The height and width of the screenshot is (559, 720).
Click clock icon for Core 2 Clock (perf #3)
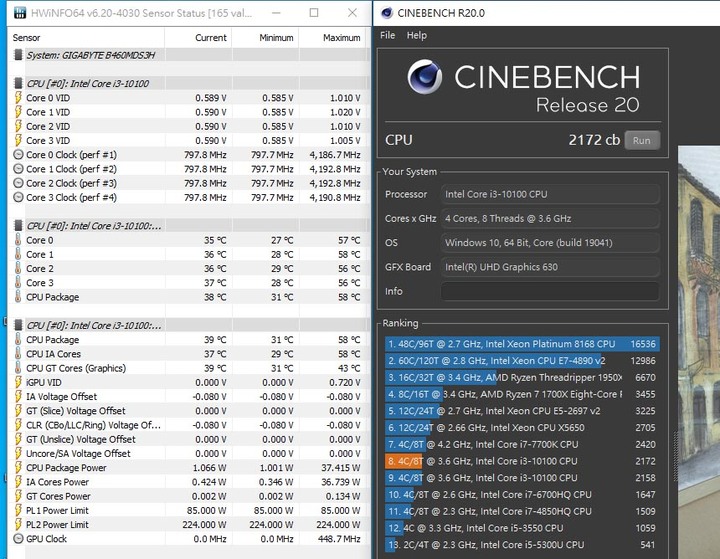tap(18, 183)
